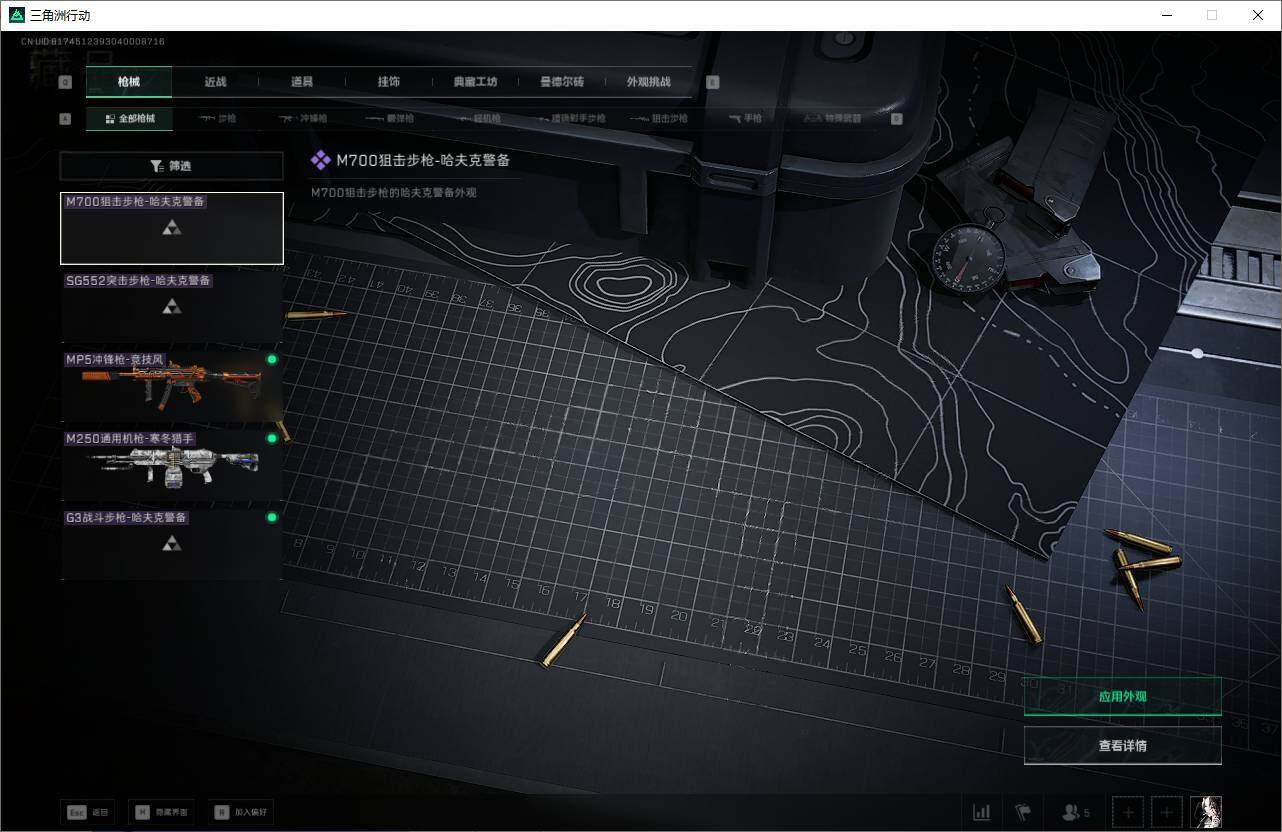The image size is (1282, 832).
Task: Select the MP5冲锋枪-竞技风 skin thumbnail
Action: tap(171, 386)
